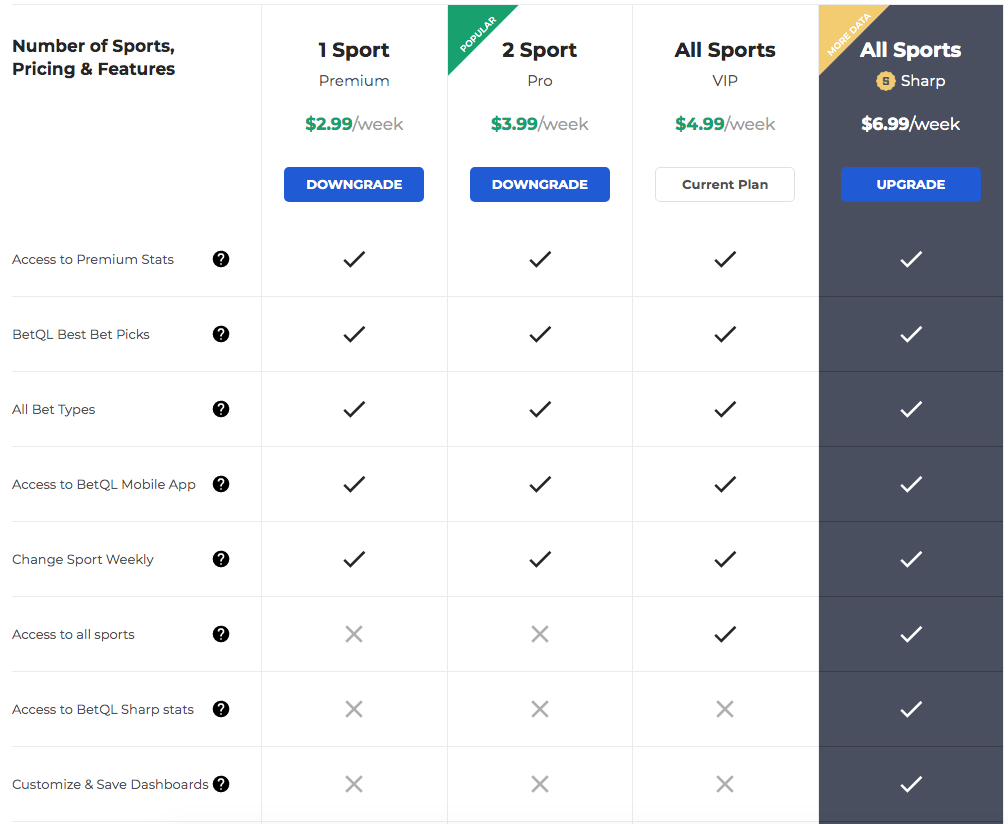
Task: Click the 1 Sport X for all sports access
Action: [354, 634]
